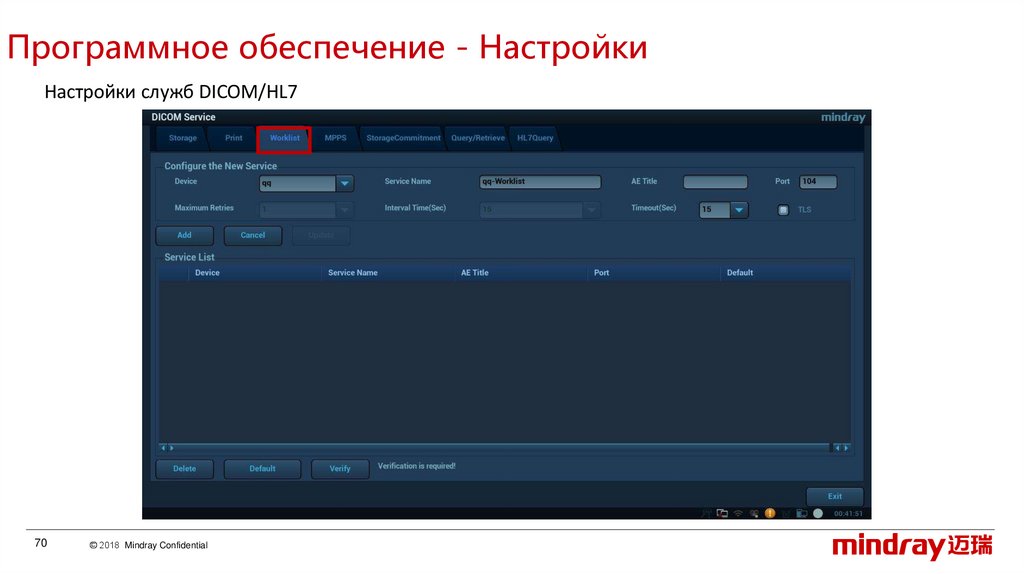Open the Query/Retrieve tab
This screenshot has width=1024, height=574.
(477, 138)
